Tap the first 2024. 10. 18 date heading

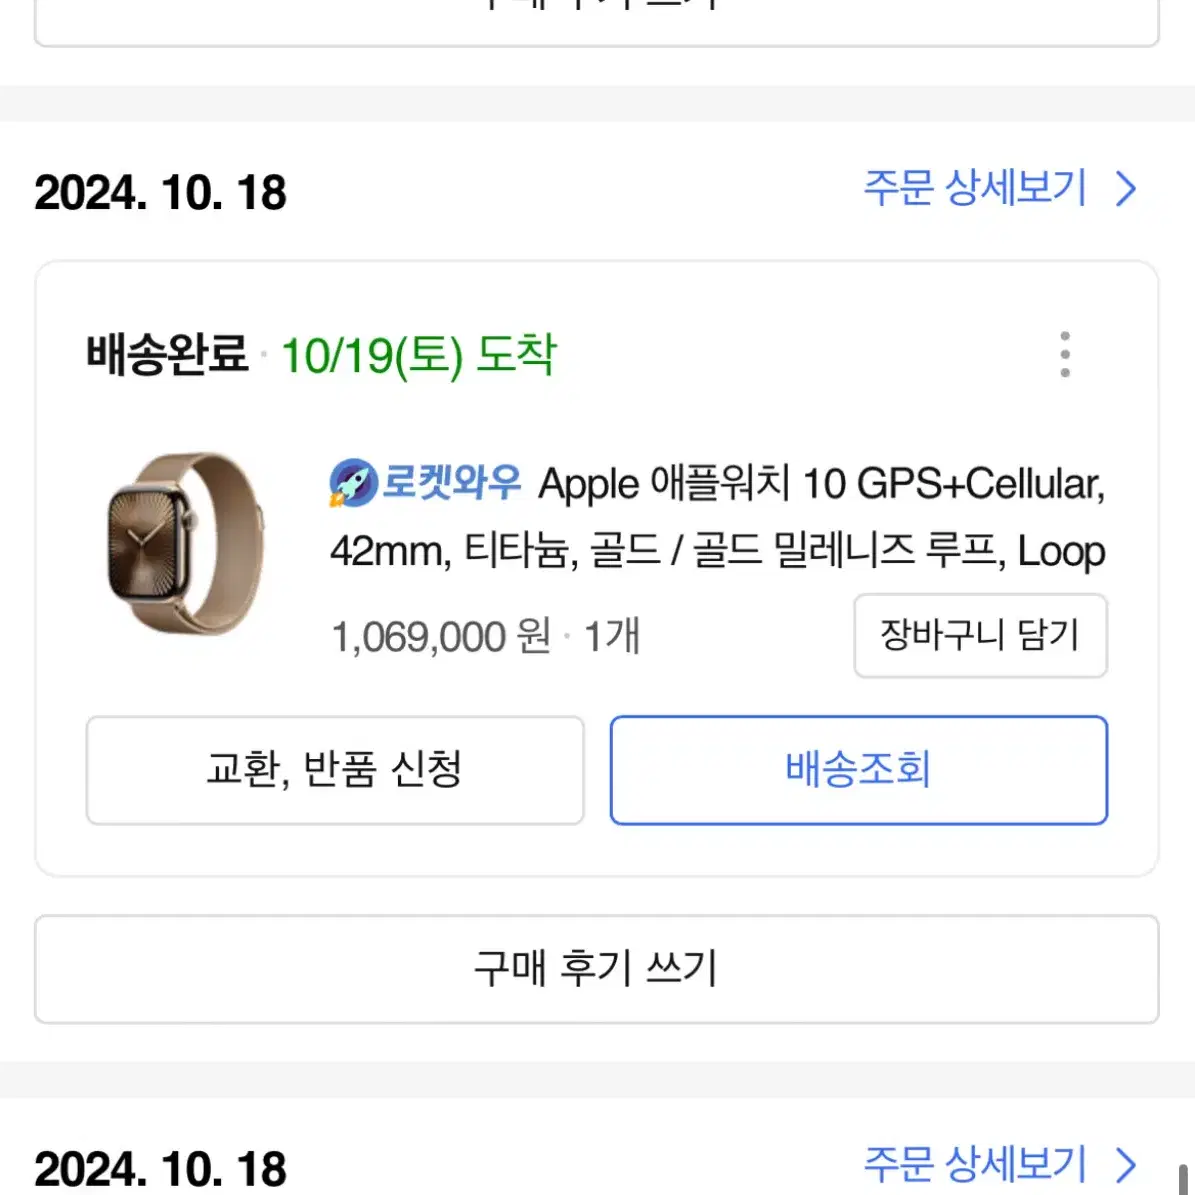pyautogui.click(x=161, y=193)
